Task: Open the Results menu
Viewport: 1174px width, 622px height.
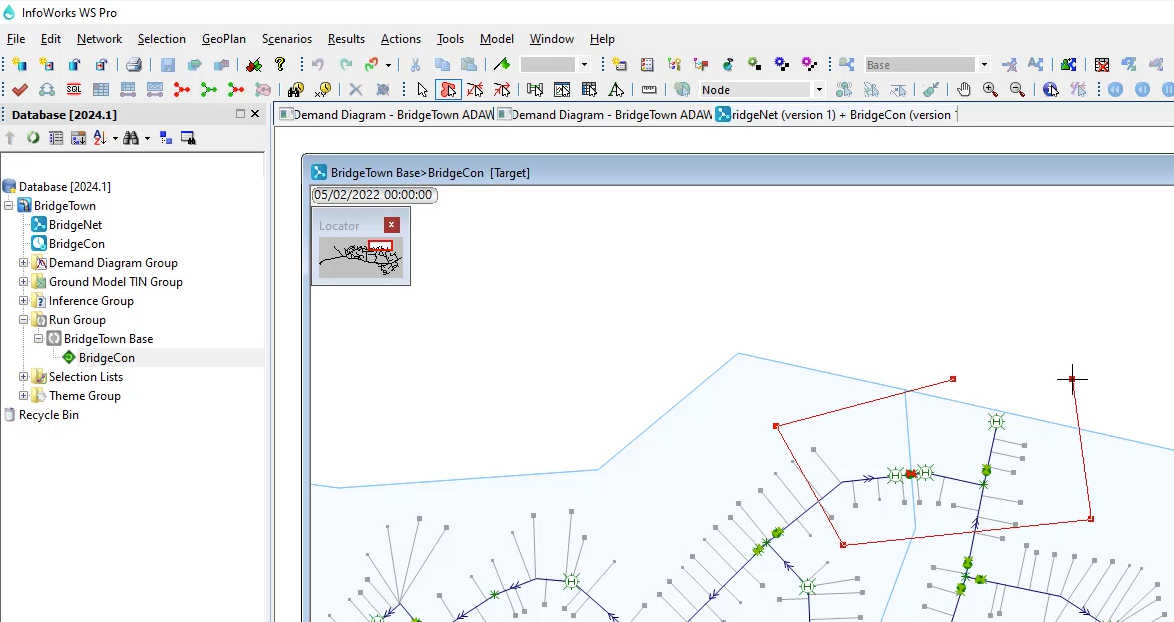Action: [346, 39]
